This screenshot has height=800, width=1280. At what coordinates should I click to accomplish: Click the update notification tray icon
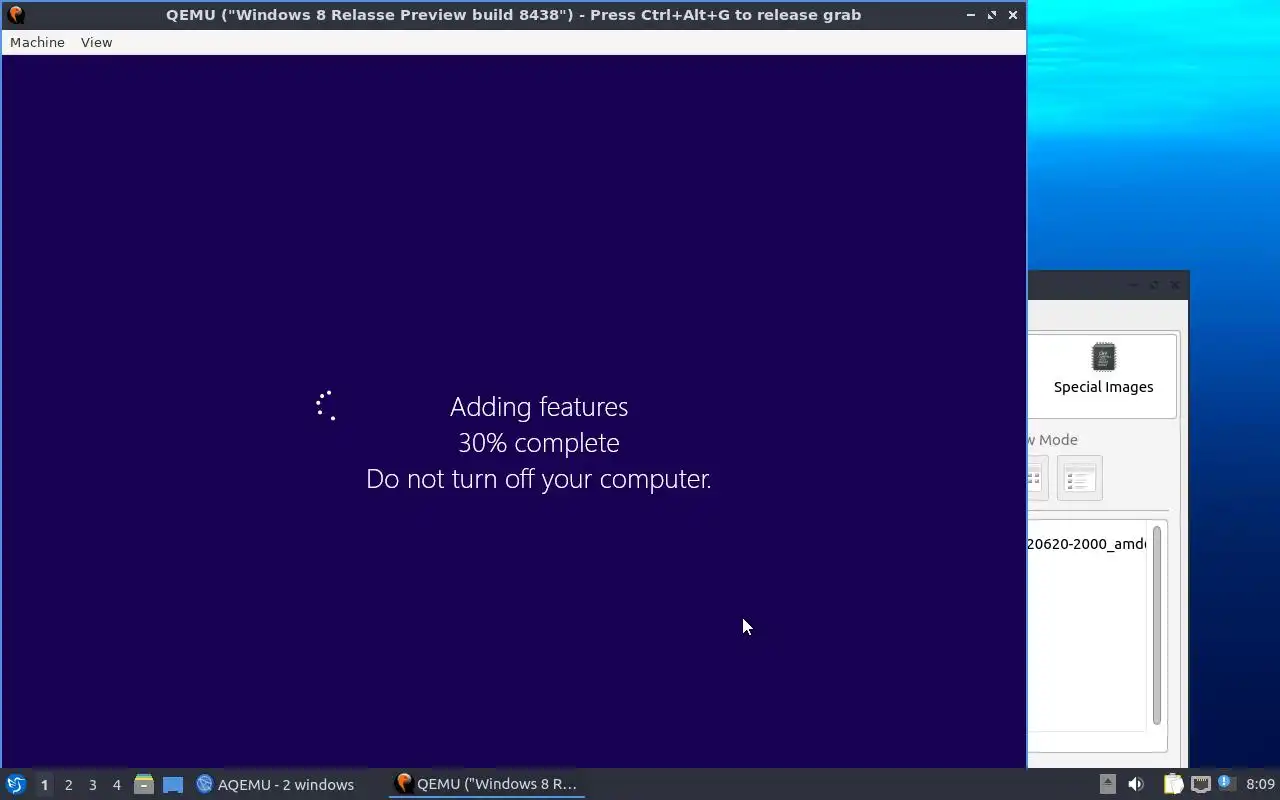(x=1226, y=783)
